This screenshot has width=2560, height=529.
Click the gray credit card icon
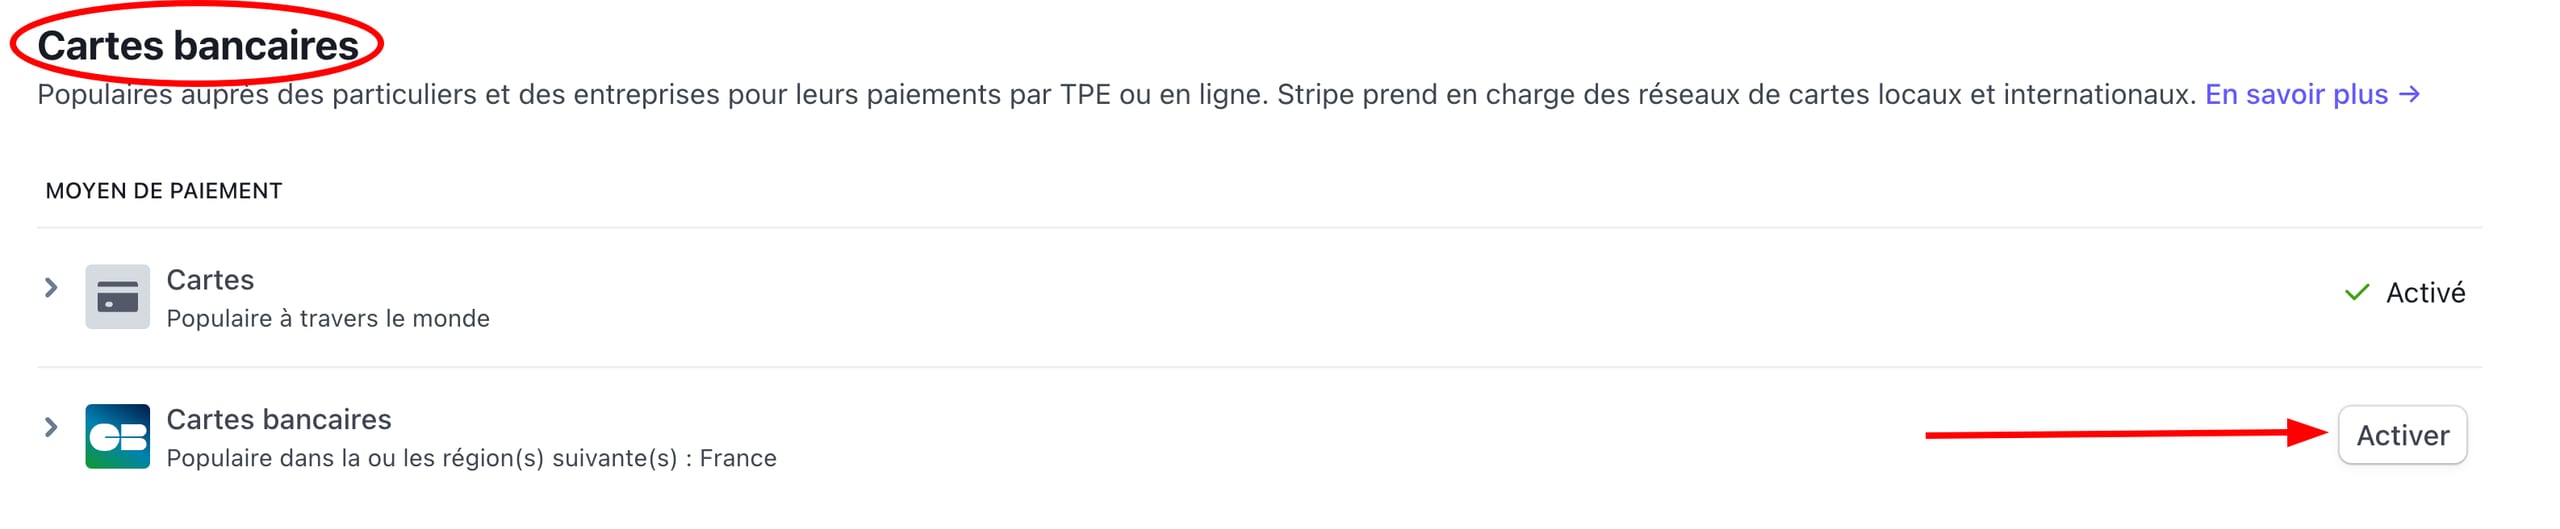pos(117,297)
